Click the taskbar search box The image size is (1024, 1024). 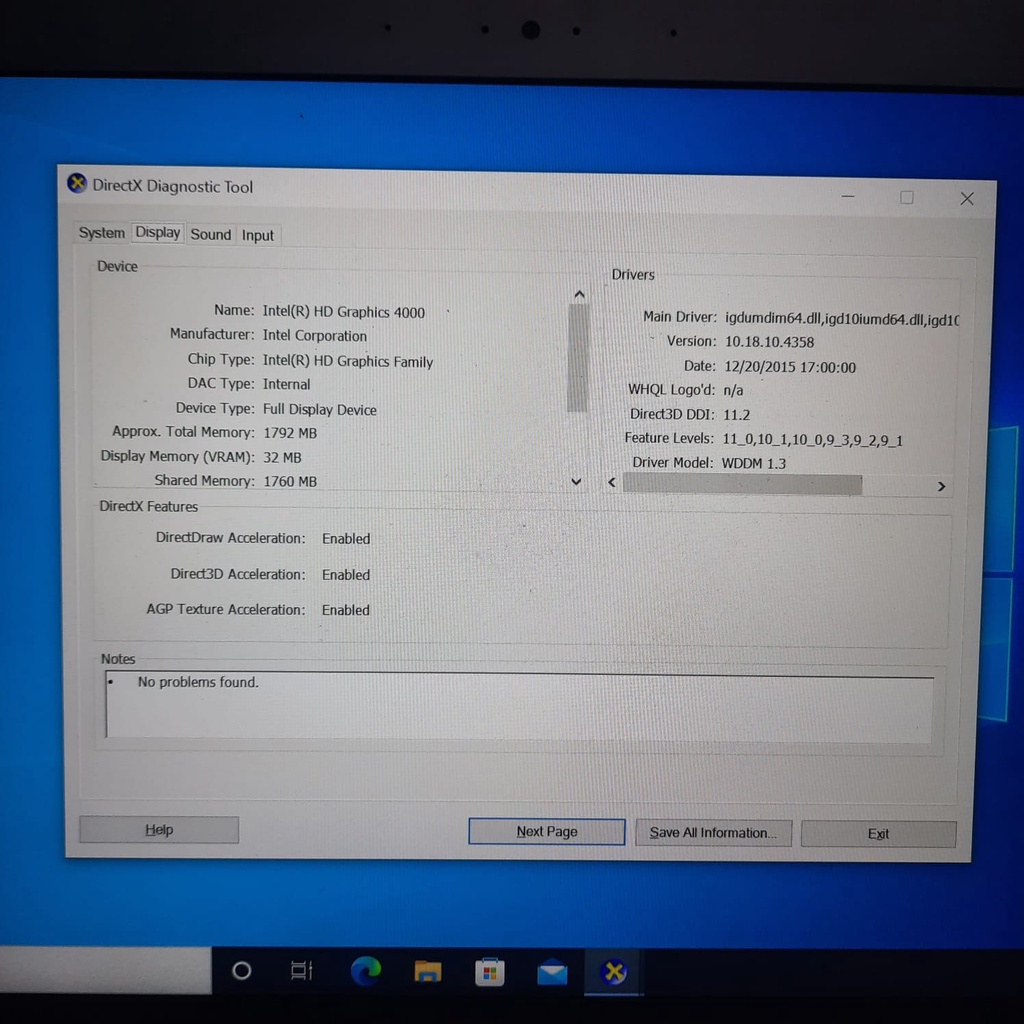click(105, 970)
